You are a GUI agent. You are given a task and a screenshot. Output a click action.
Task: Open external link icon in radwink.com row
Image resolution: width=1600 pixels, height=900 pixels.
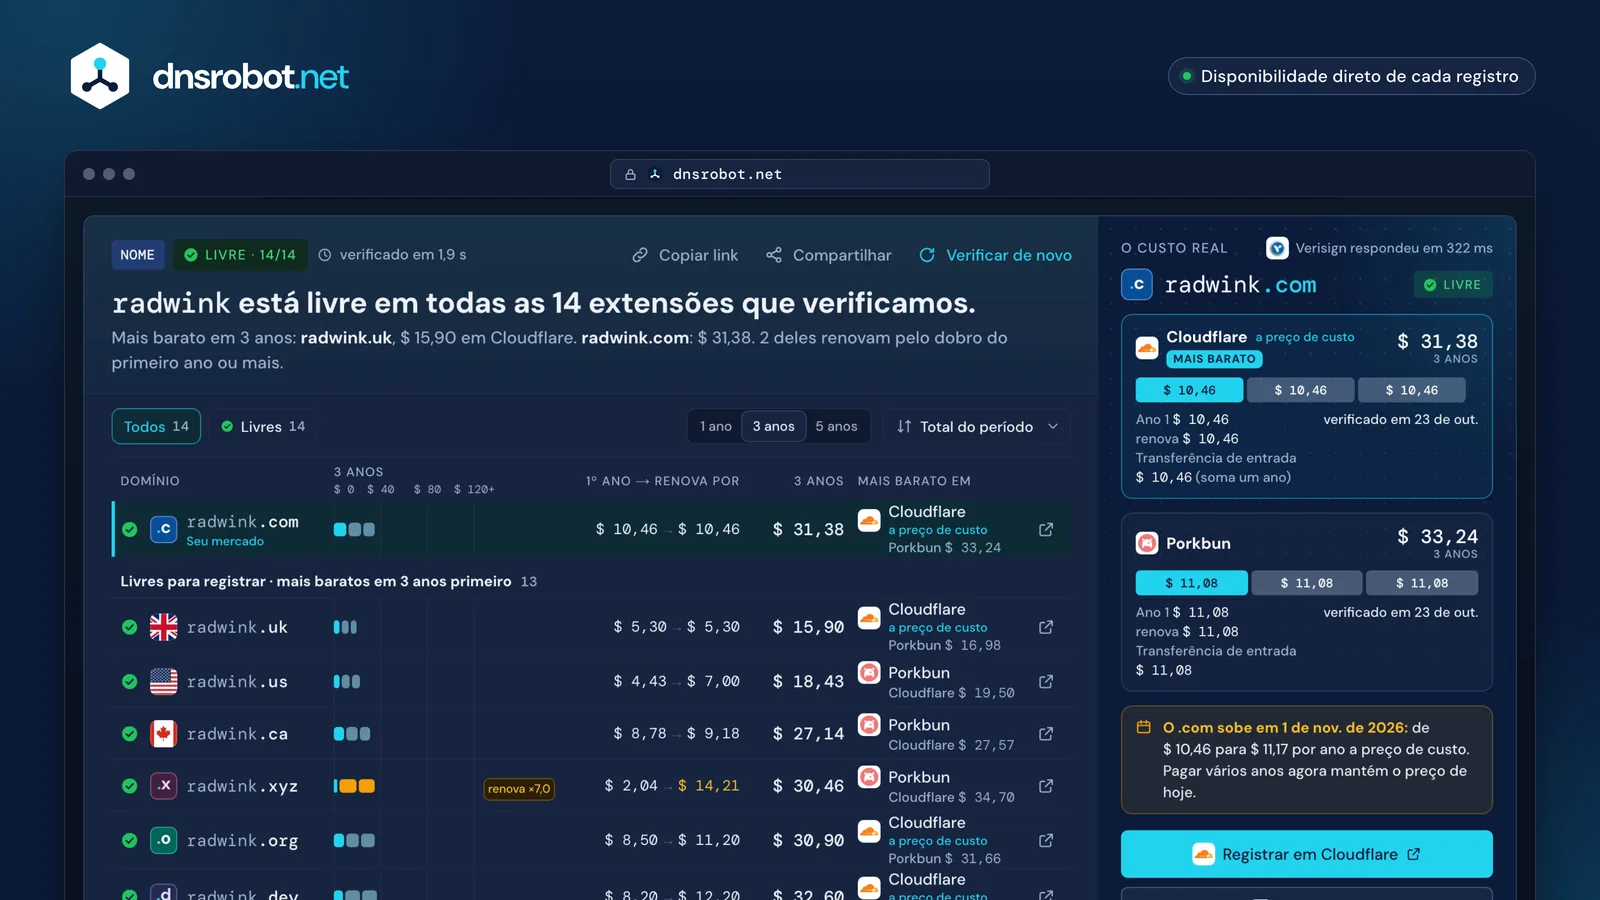point(1046,529)
